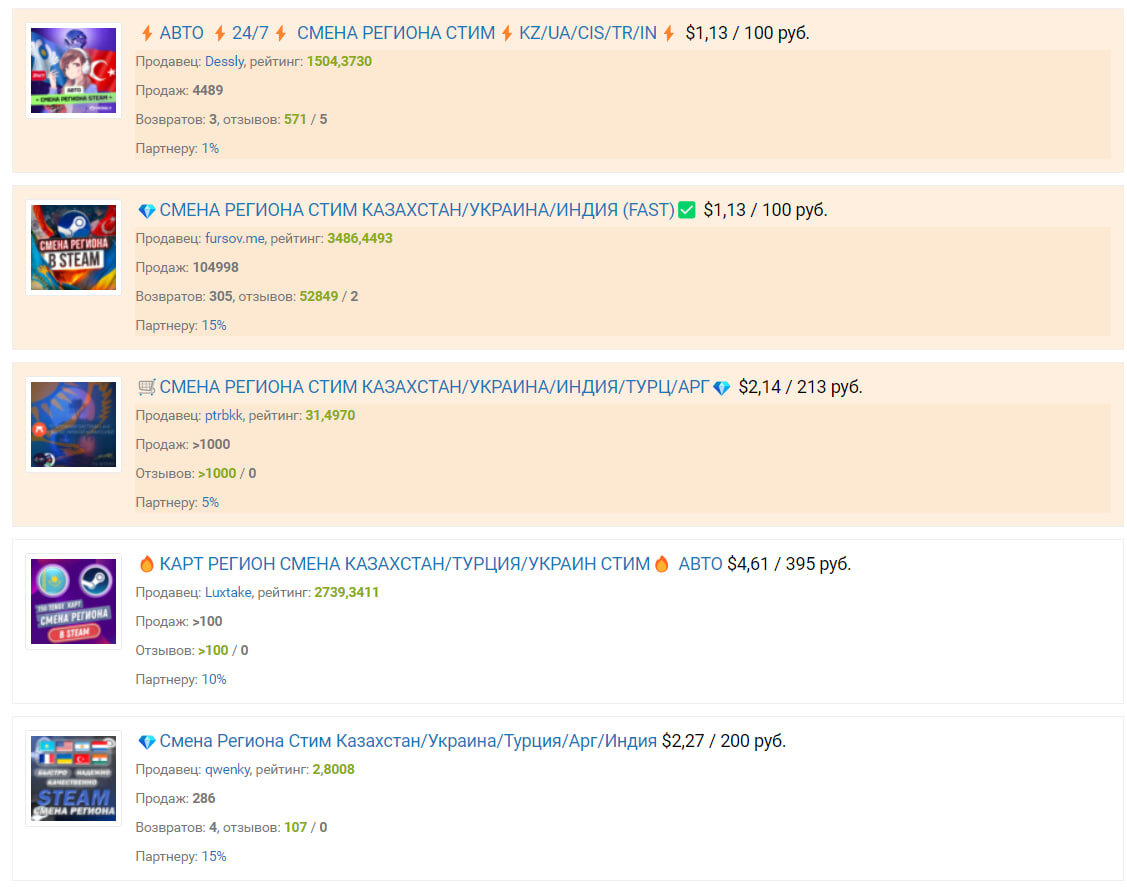Click the price $2,14 / 213 руб.
This screenshot has width=1127, height=887.
pos(800,387)
